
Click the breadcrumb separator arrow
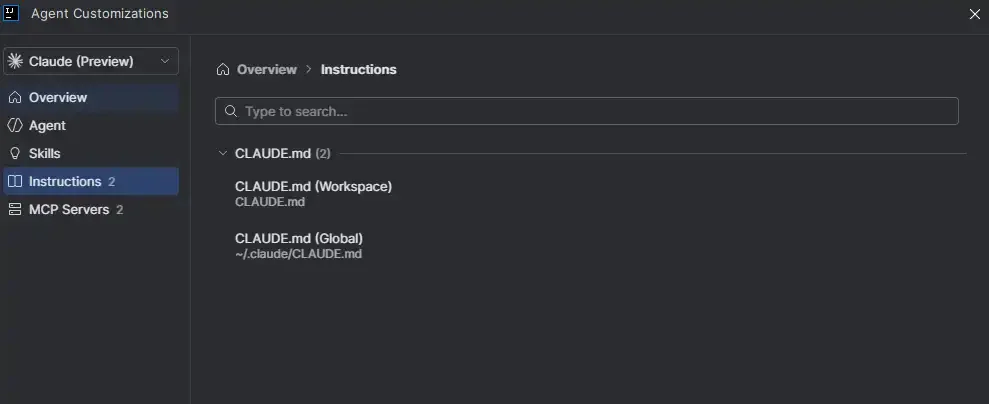[309, 69]
